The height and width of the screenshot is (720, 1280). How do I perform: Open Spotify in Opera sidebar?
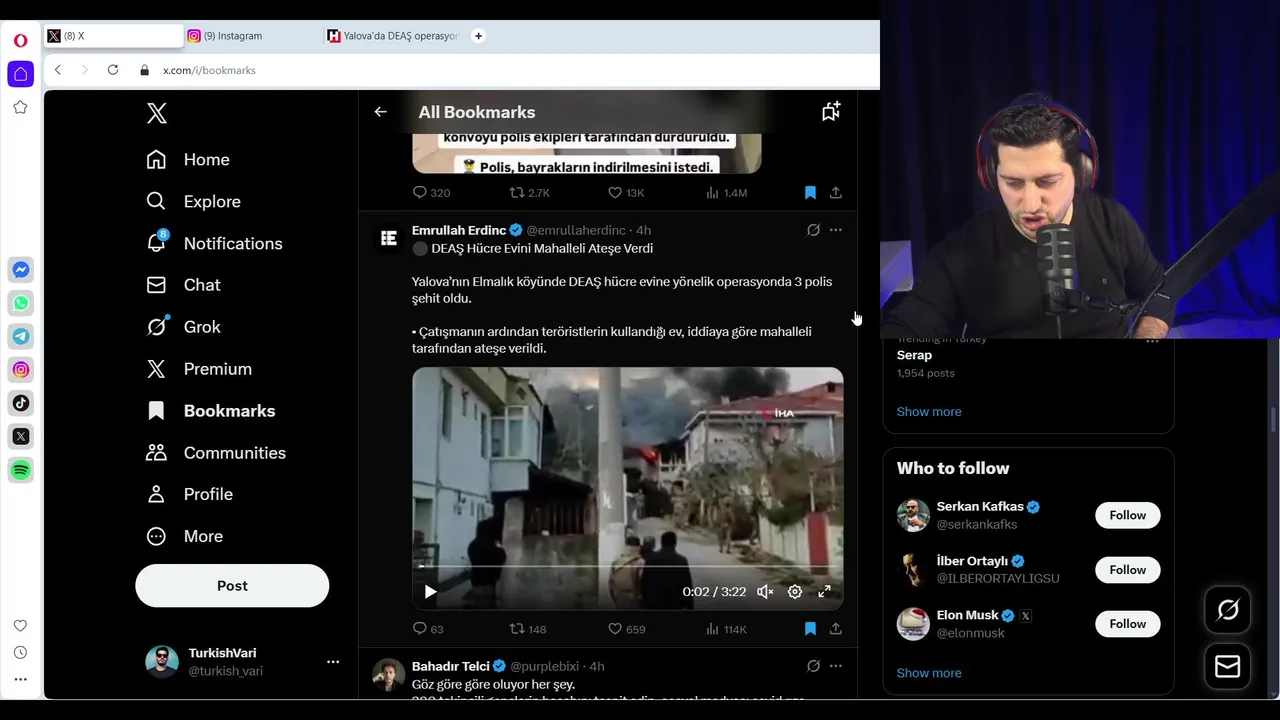(20, 470)
